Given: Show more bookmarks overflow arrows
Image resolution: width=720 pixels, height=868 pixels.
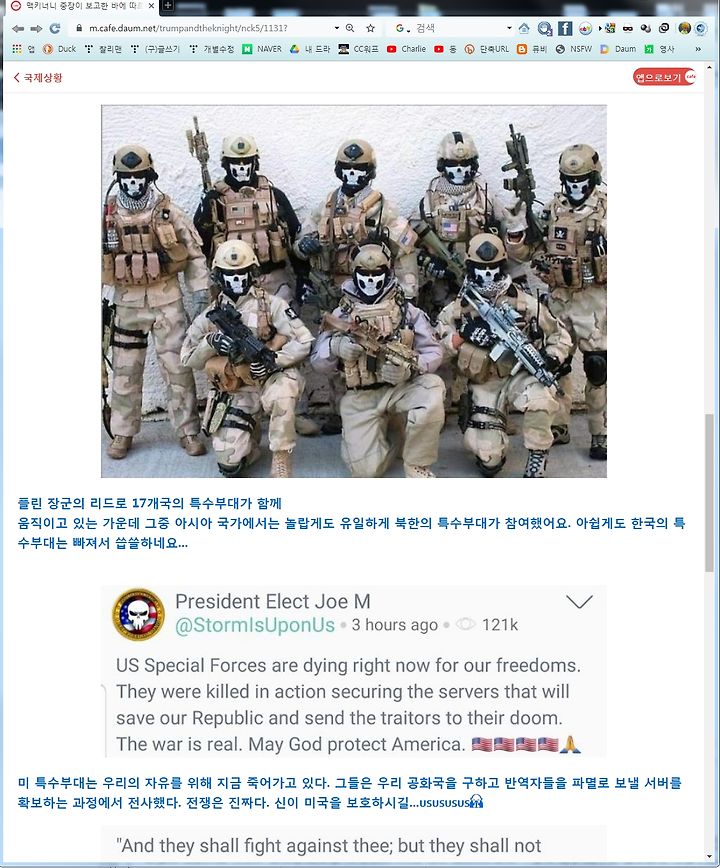Looking at the screenshot, I should coord(698,49).
